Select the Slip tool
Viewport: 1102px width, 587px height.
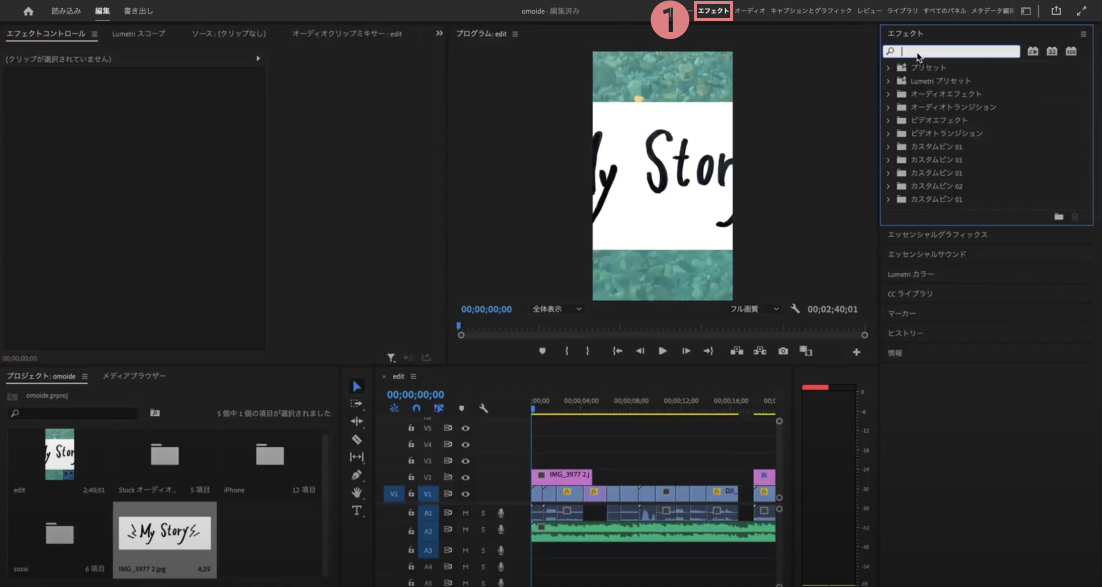pos(356,457)
